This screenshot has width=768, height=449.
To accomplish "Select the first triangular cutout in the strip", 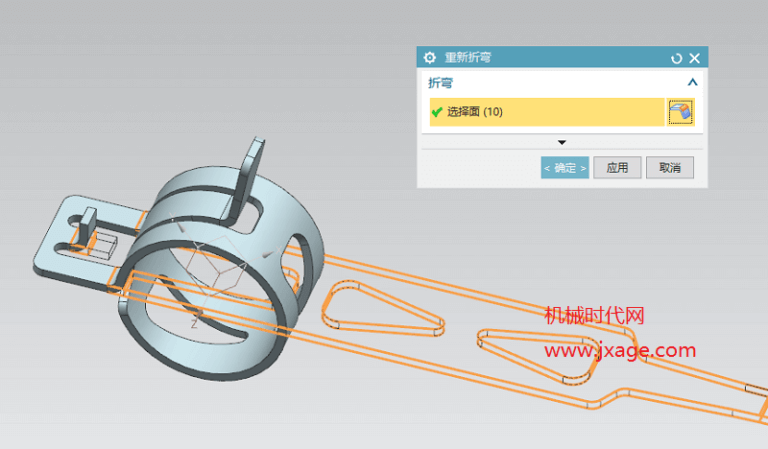I will 383,310.
